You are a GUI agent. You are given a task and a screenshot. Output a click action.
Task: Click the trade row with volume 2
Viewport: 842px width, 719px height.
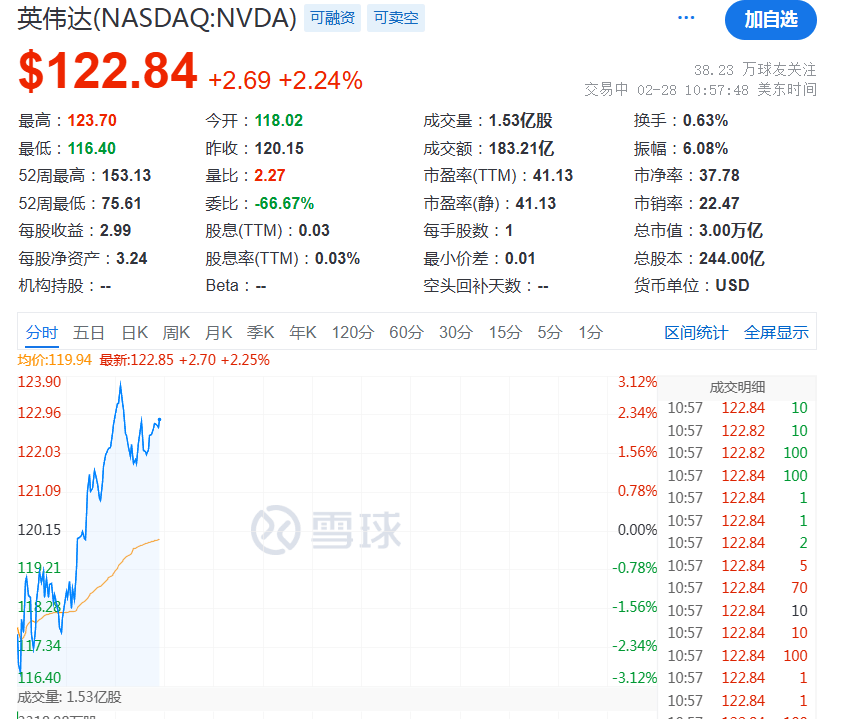coord(737,543)
